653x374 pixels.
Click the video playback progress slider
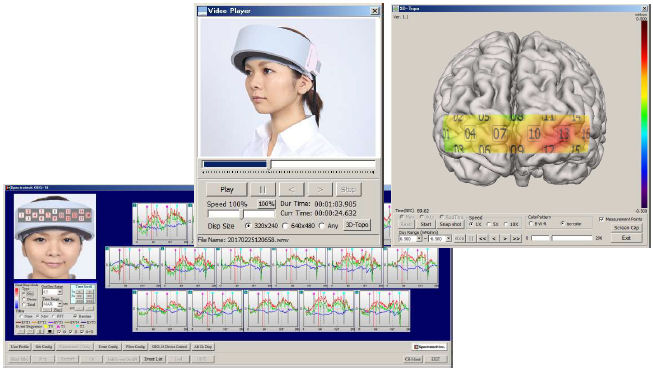288,164
